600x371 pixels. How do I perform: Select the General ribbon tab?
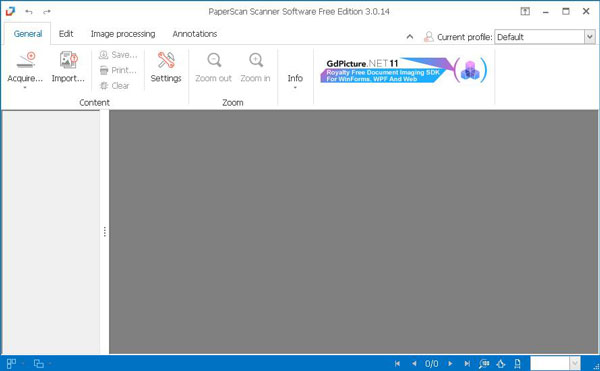click(x=28, y=34)
